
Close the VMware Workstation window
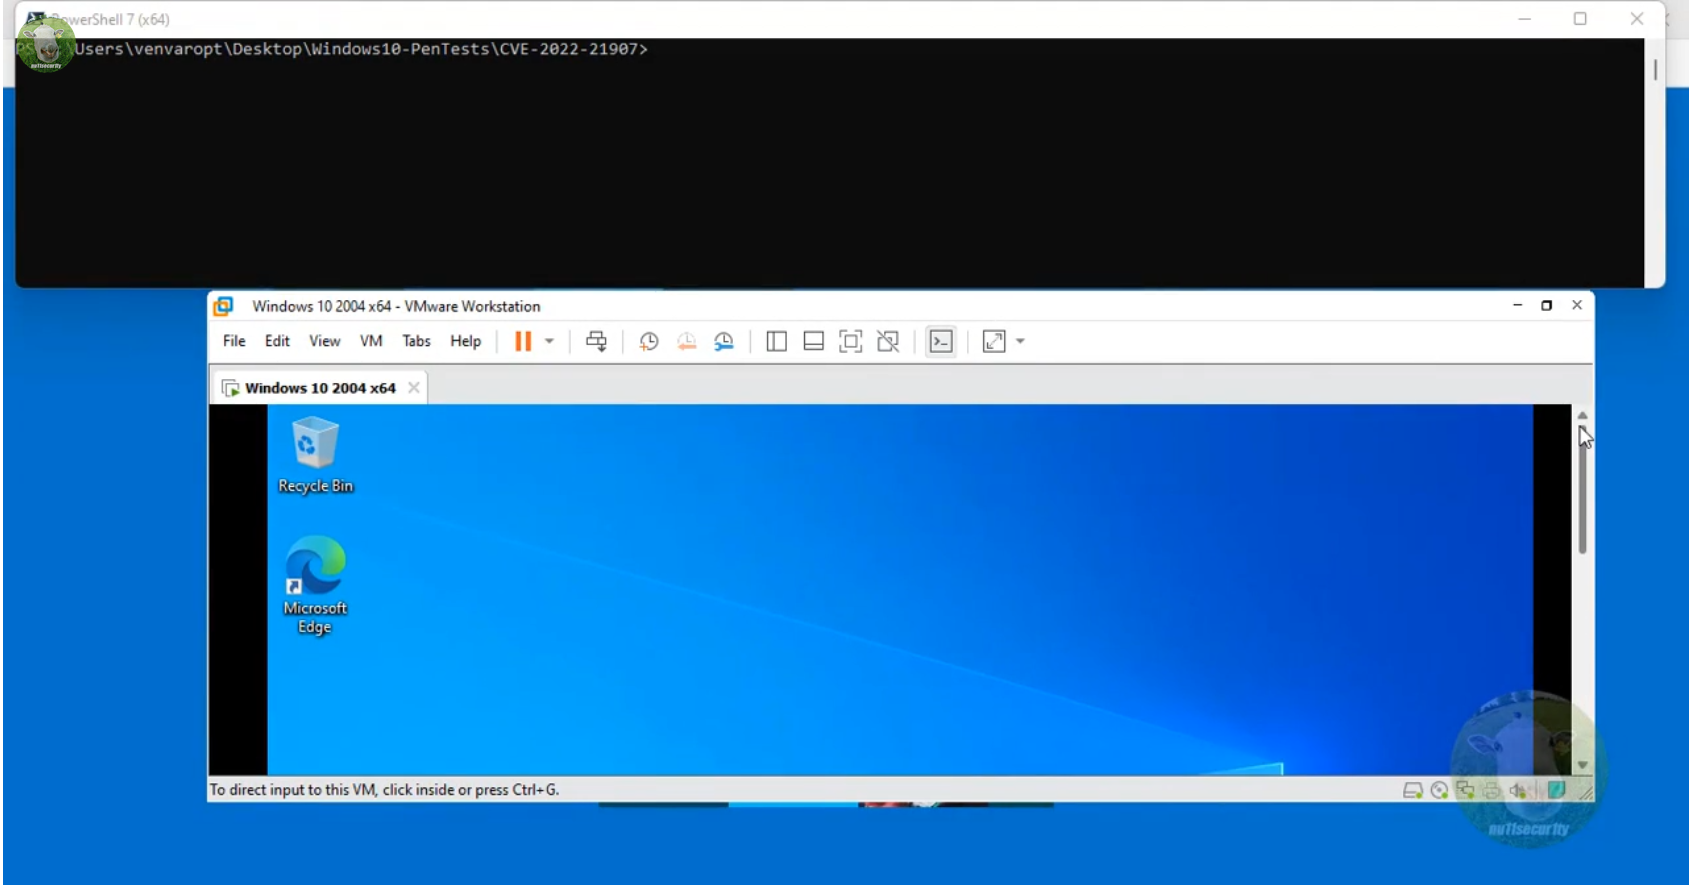coord(1577,305)
